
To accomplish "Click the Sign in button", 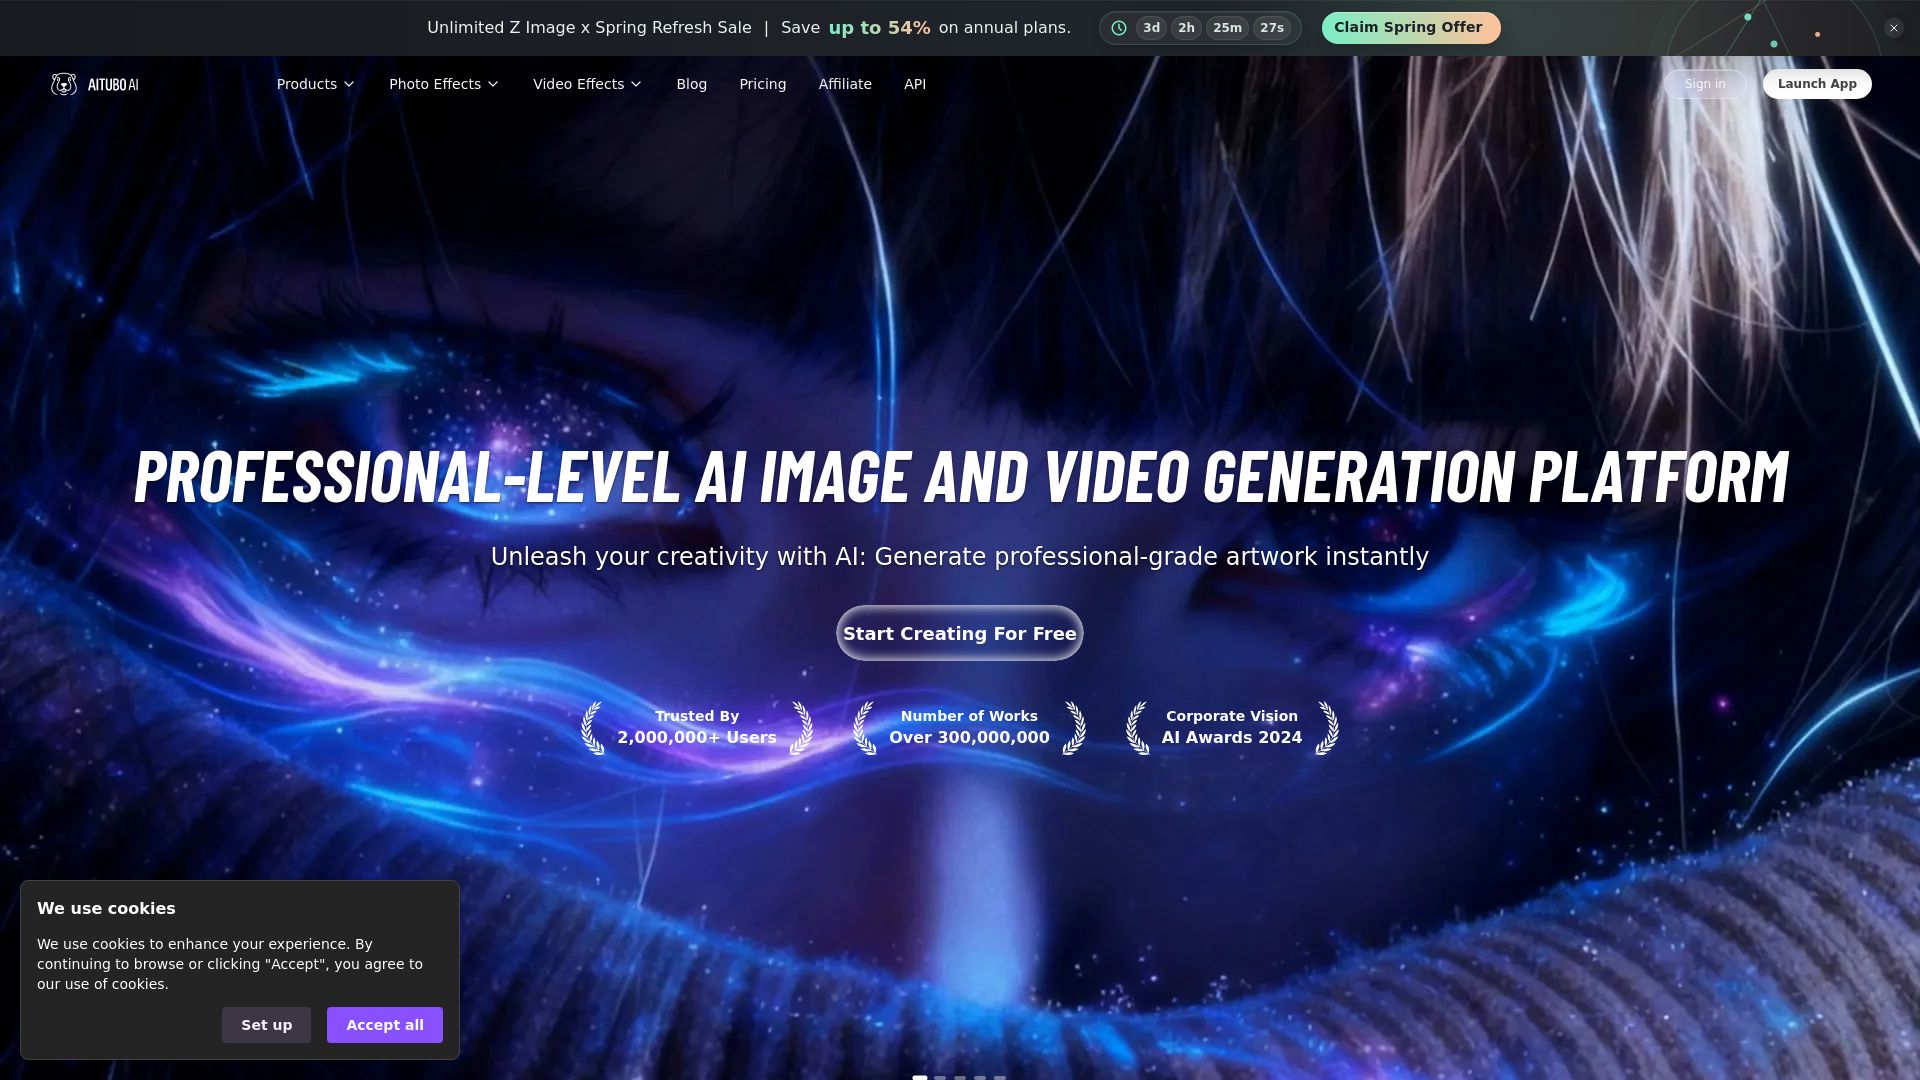I will point(1704,84).
